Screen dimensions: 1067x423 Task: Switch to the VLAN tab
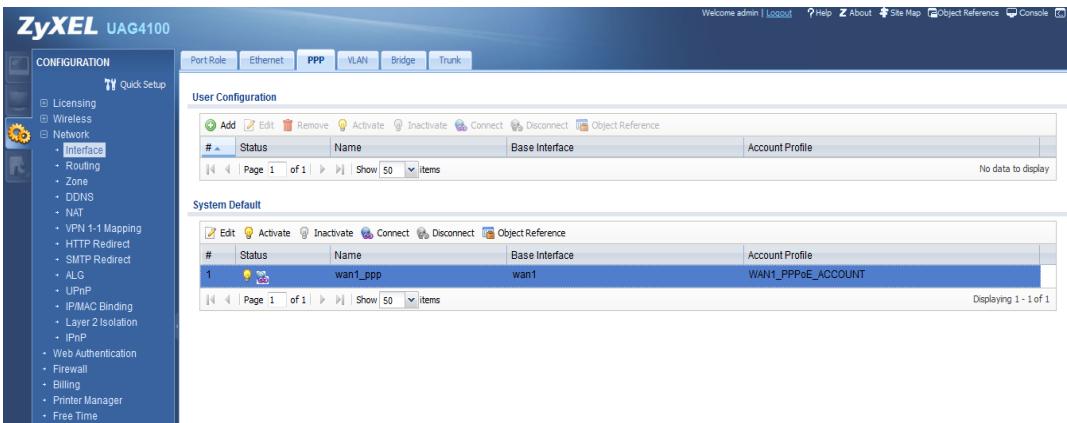(357, 61)
